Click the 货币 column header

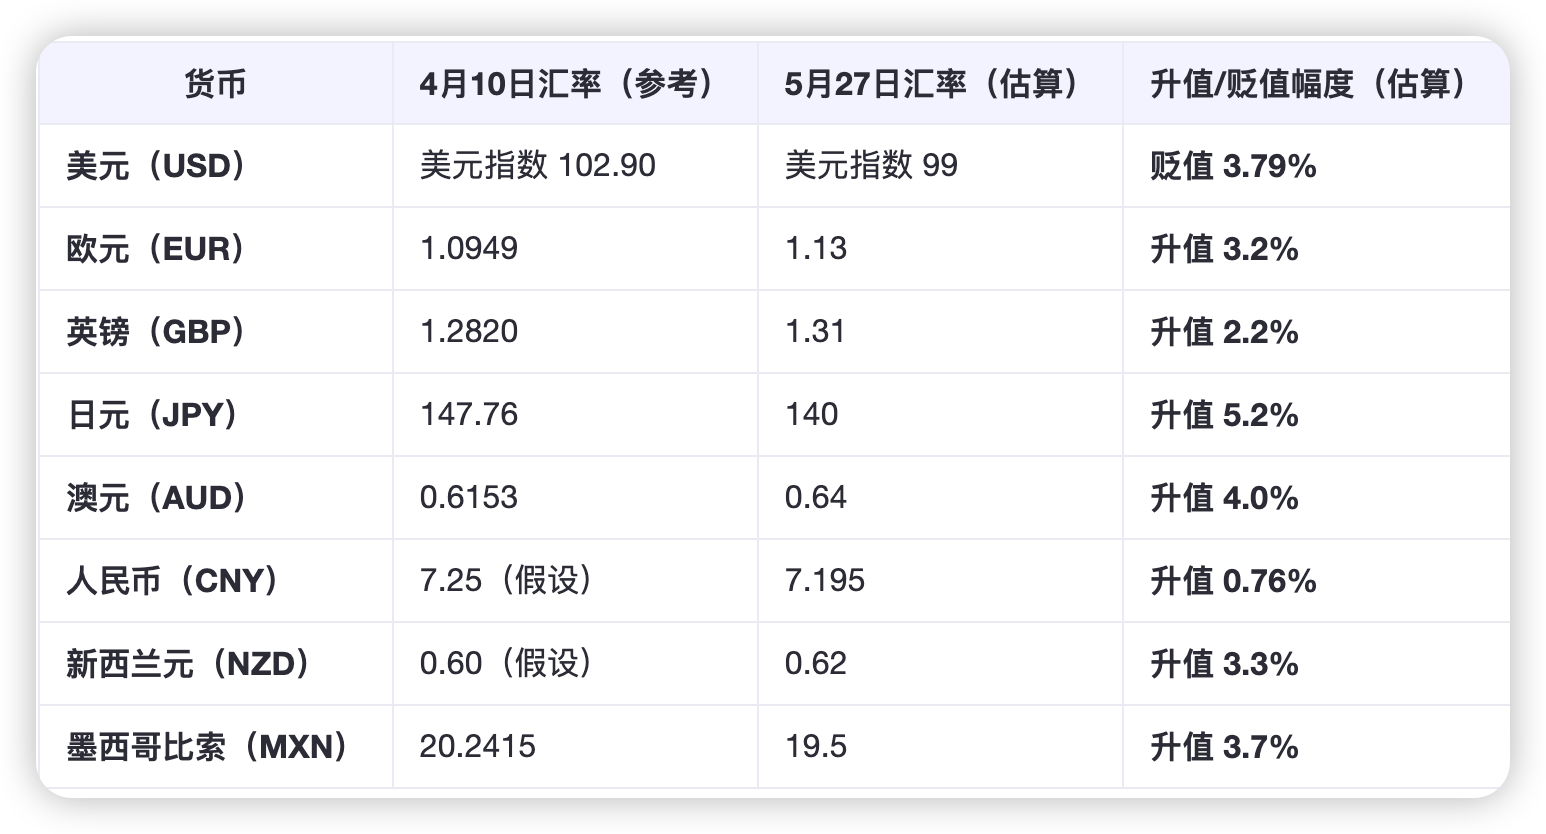point(215,84)
